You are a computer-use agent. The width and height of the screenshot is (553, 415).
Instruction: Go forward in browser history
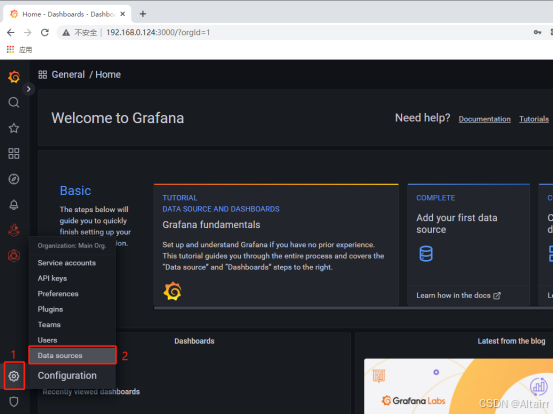(x=28, y=32)
